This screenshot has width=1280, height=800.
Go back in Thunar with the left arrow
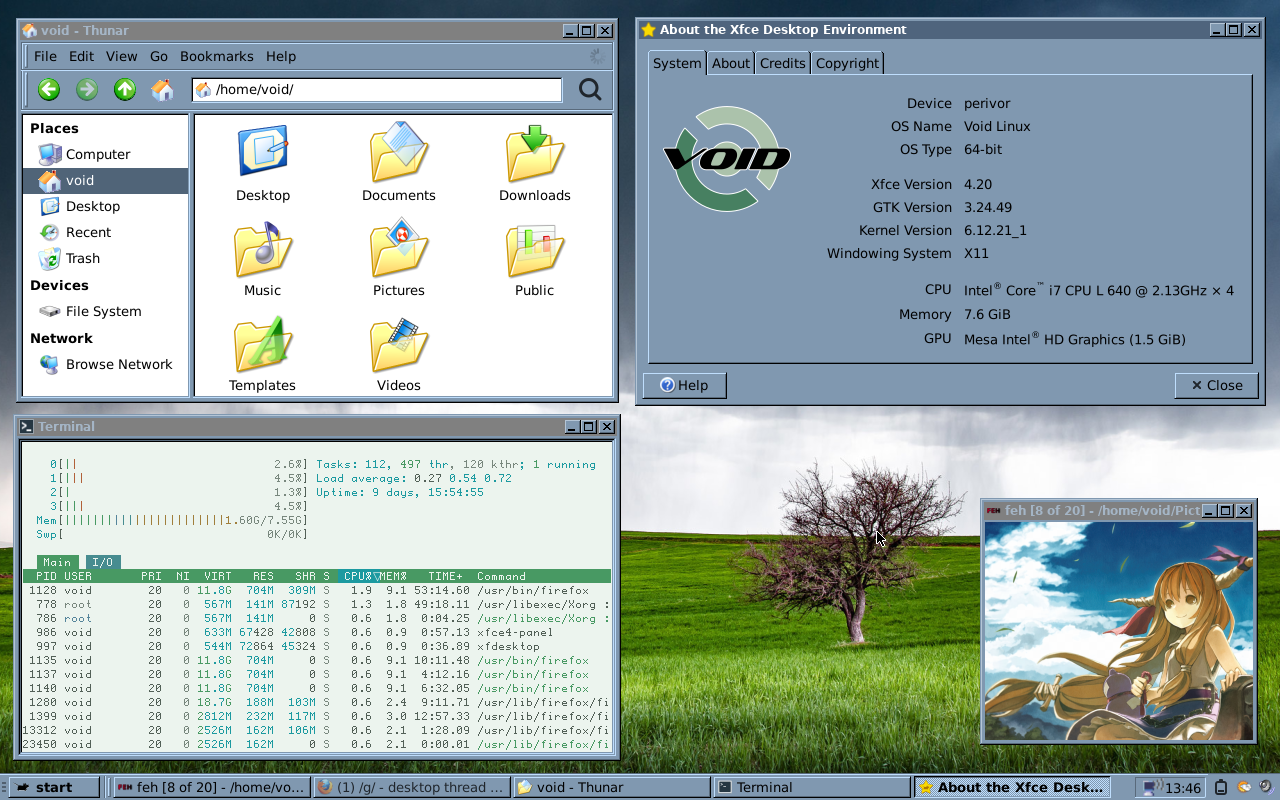click(49, 90)
